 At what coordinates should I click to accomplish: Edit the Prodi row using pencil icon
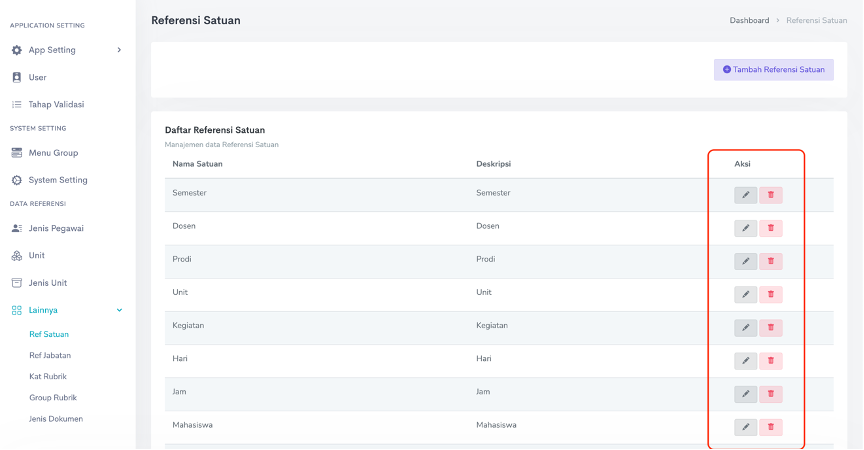[745, 261]
